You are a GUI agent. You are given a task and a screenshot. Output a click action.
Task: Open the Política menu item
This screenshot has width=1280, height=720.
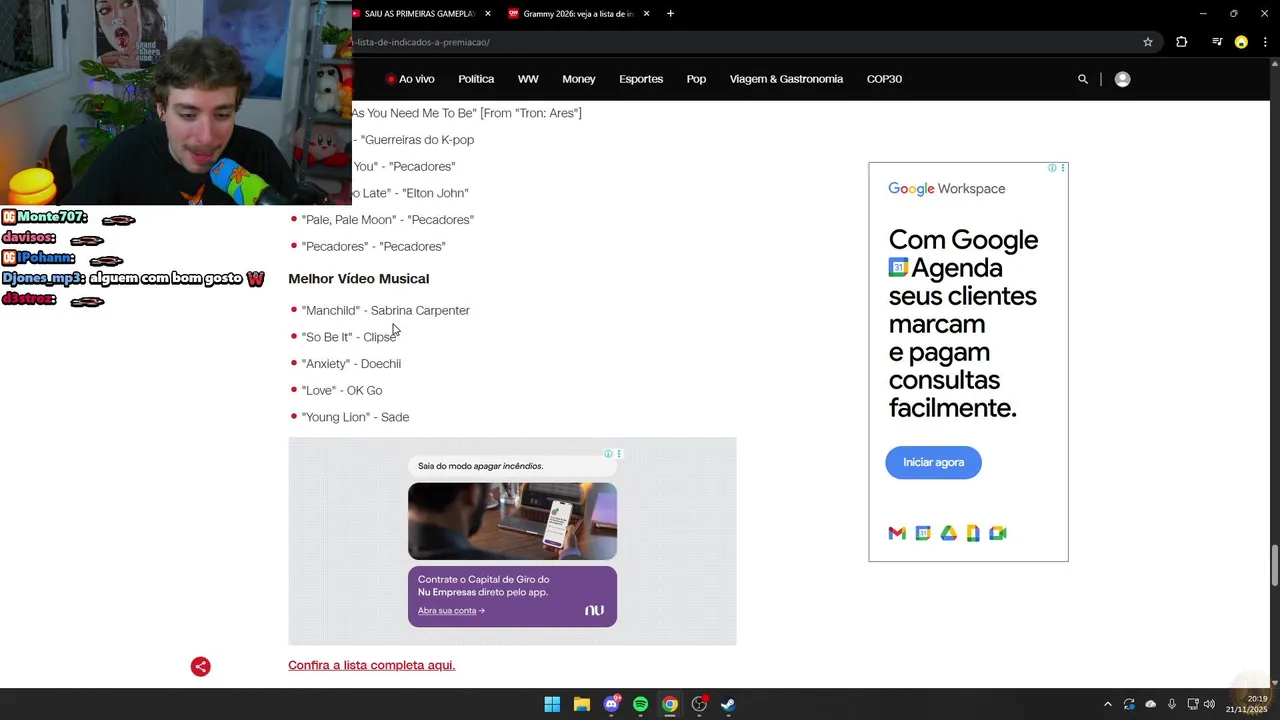point(476,79)
